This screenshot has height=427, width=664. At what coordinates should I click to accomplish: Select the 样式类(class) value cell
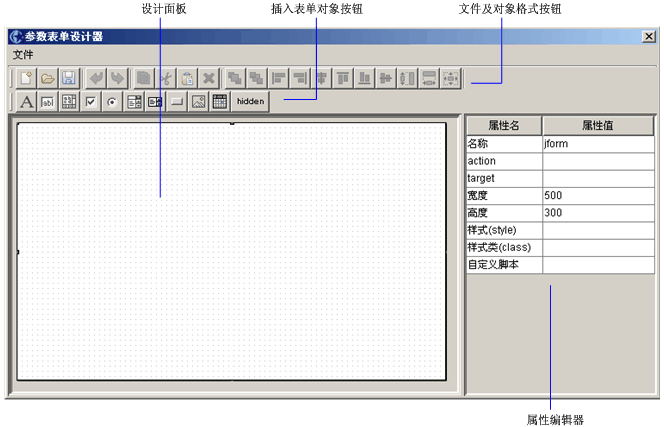coord(598,248)
